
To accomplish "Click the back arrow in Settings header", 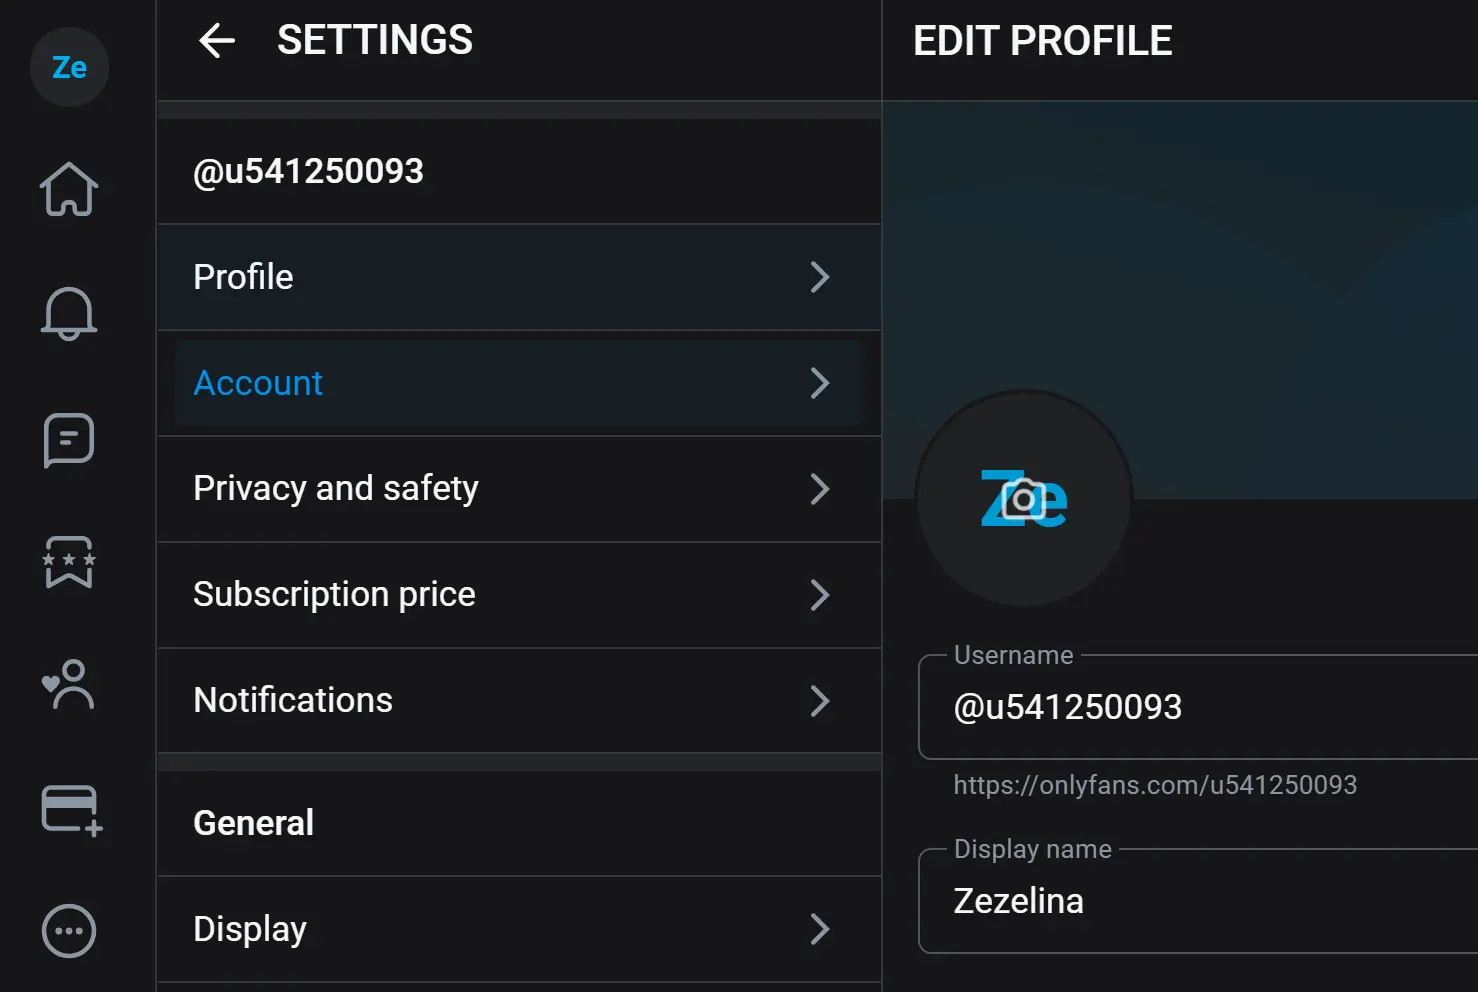I will click(216, 40).
